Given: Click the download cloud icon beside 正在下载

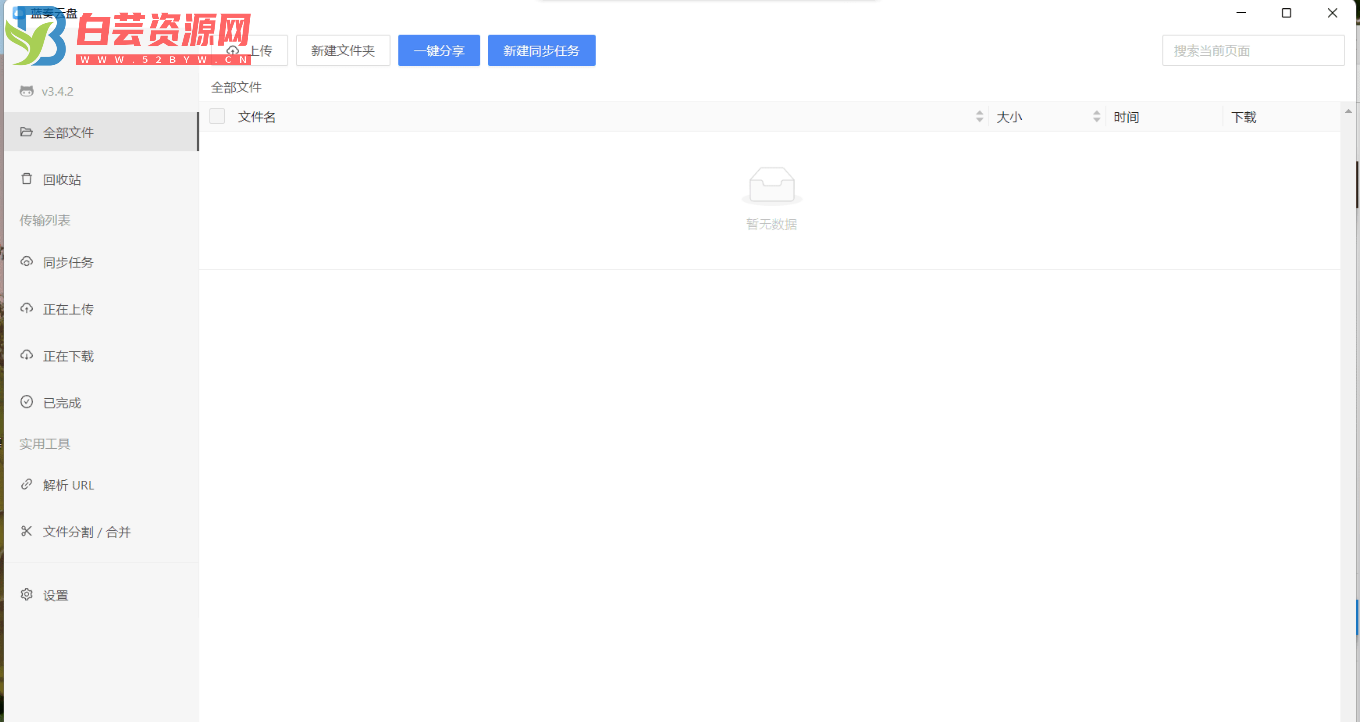Looking at the screenshot, I should pyautogui.click(x=27, y=356).
